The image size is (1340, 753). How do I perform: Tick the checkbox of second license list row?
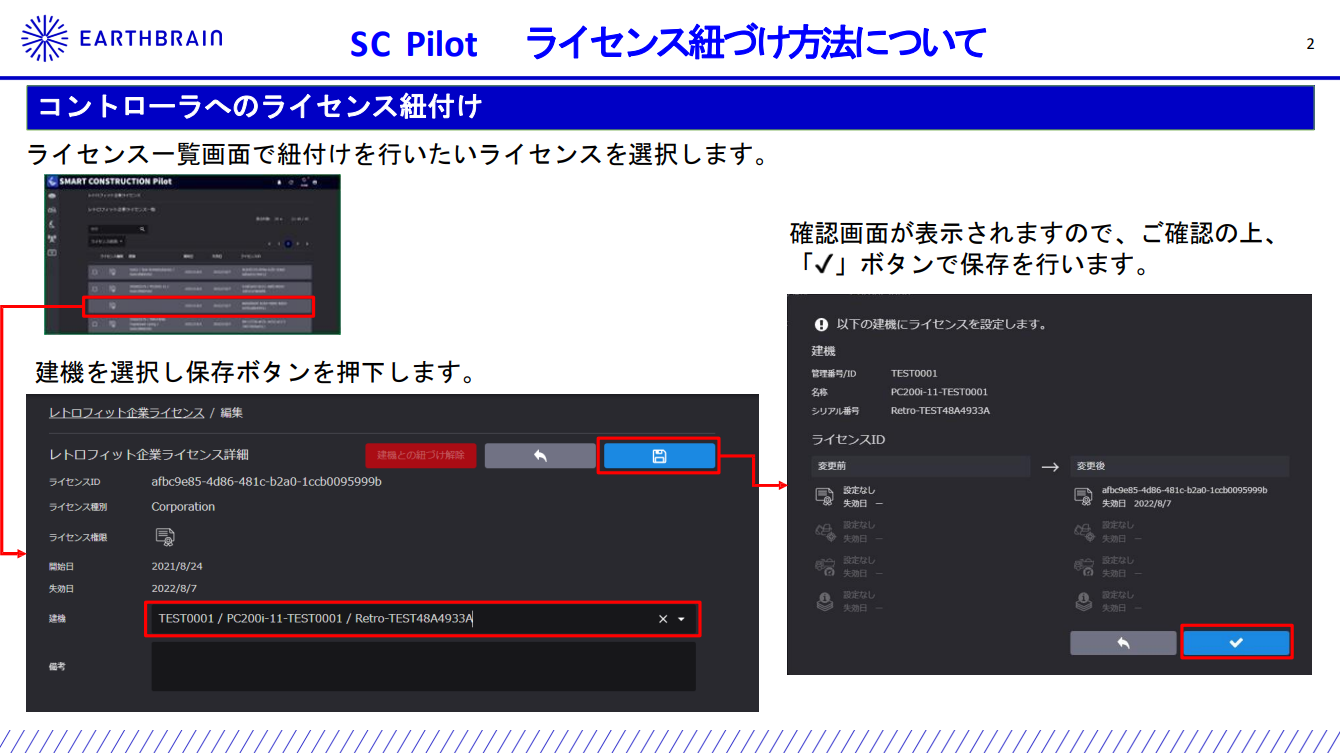95,289
